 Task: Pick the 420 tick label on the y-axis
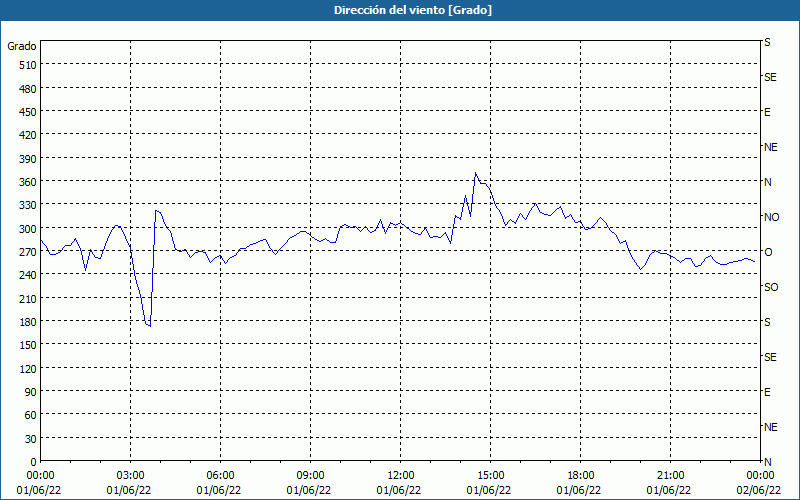pos(28,135)
